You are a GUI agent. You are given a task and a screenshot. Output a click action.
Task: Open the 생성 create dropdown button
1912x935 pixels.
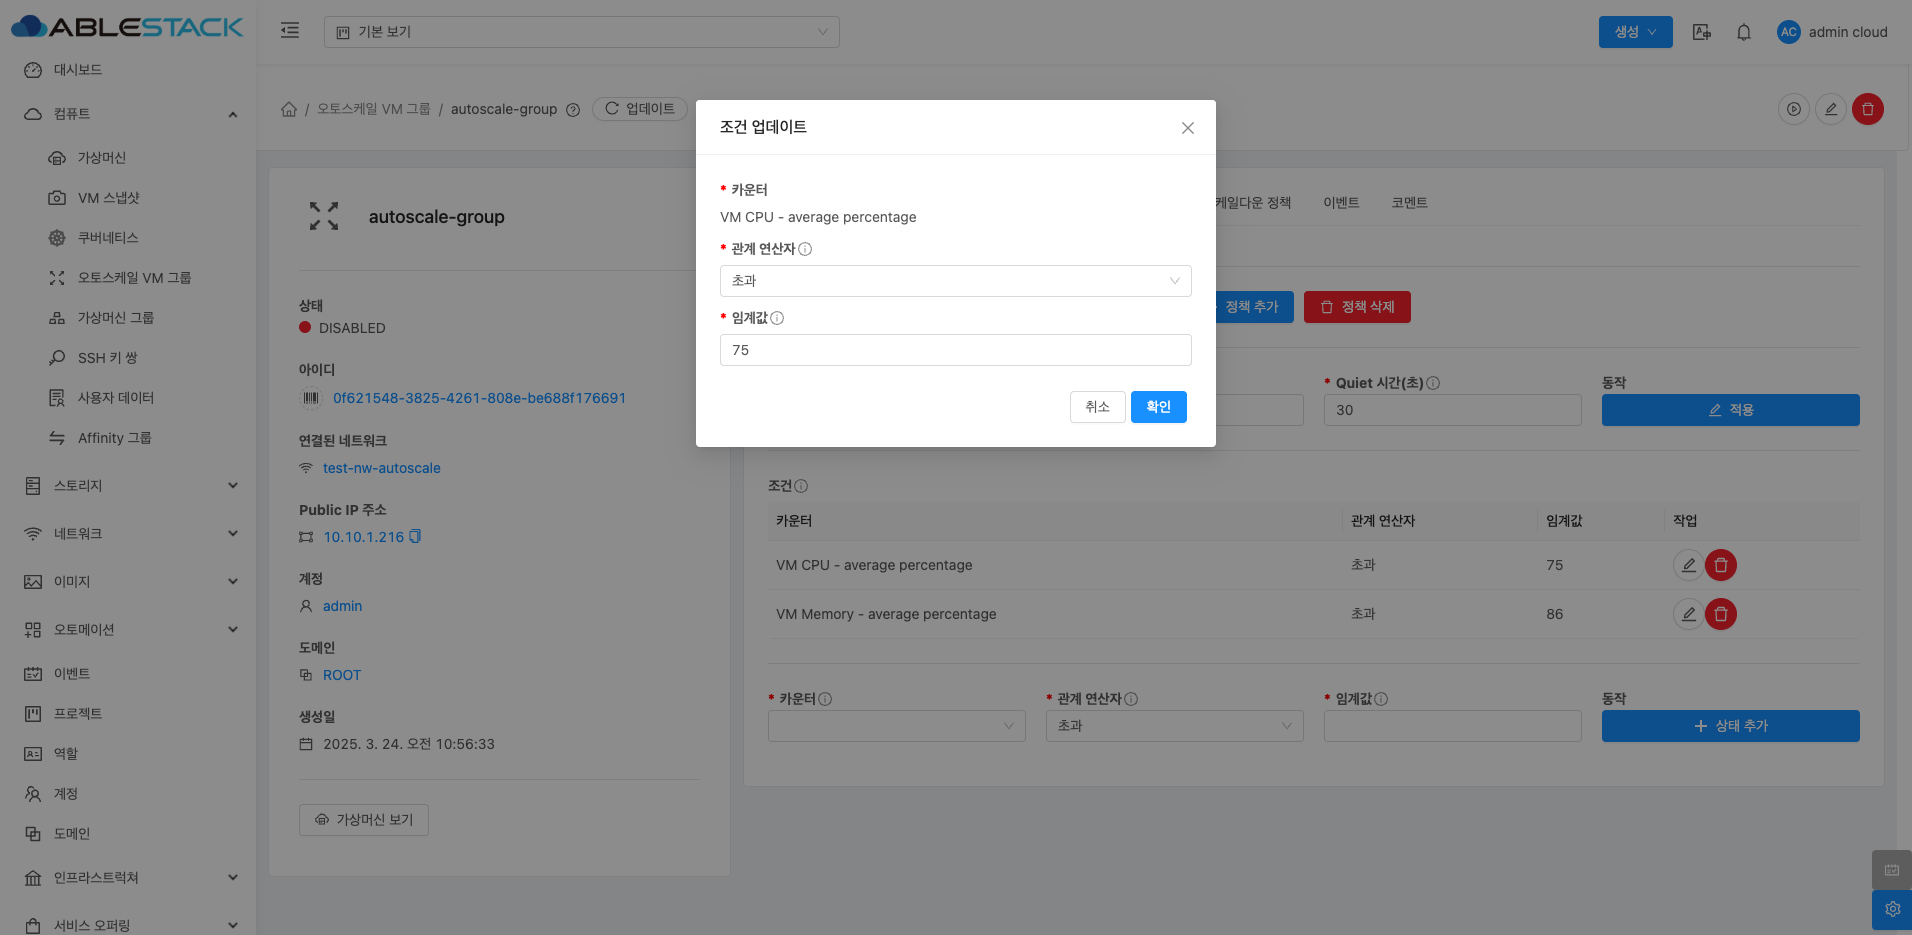1635,32
